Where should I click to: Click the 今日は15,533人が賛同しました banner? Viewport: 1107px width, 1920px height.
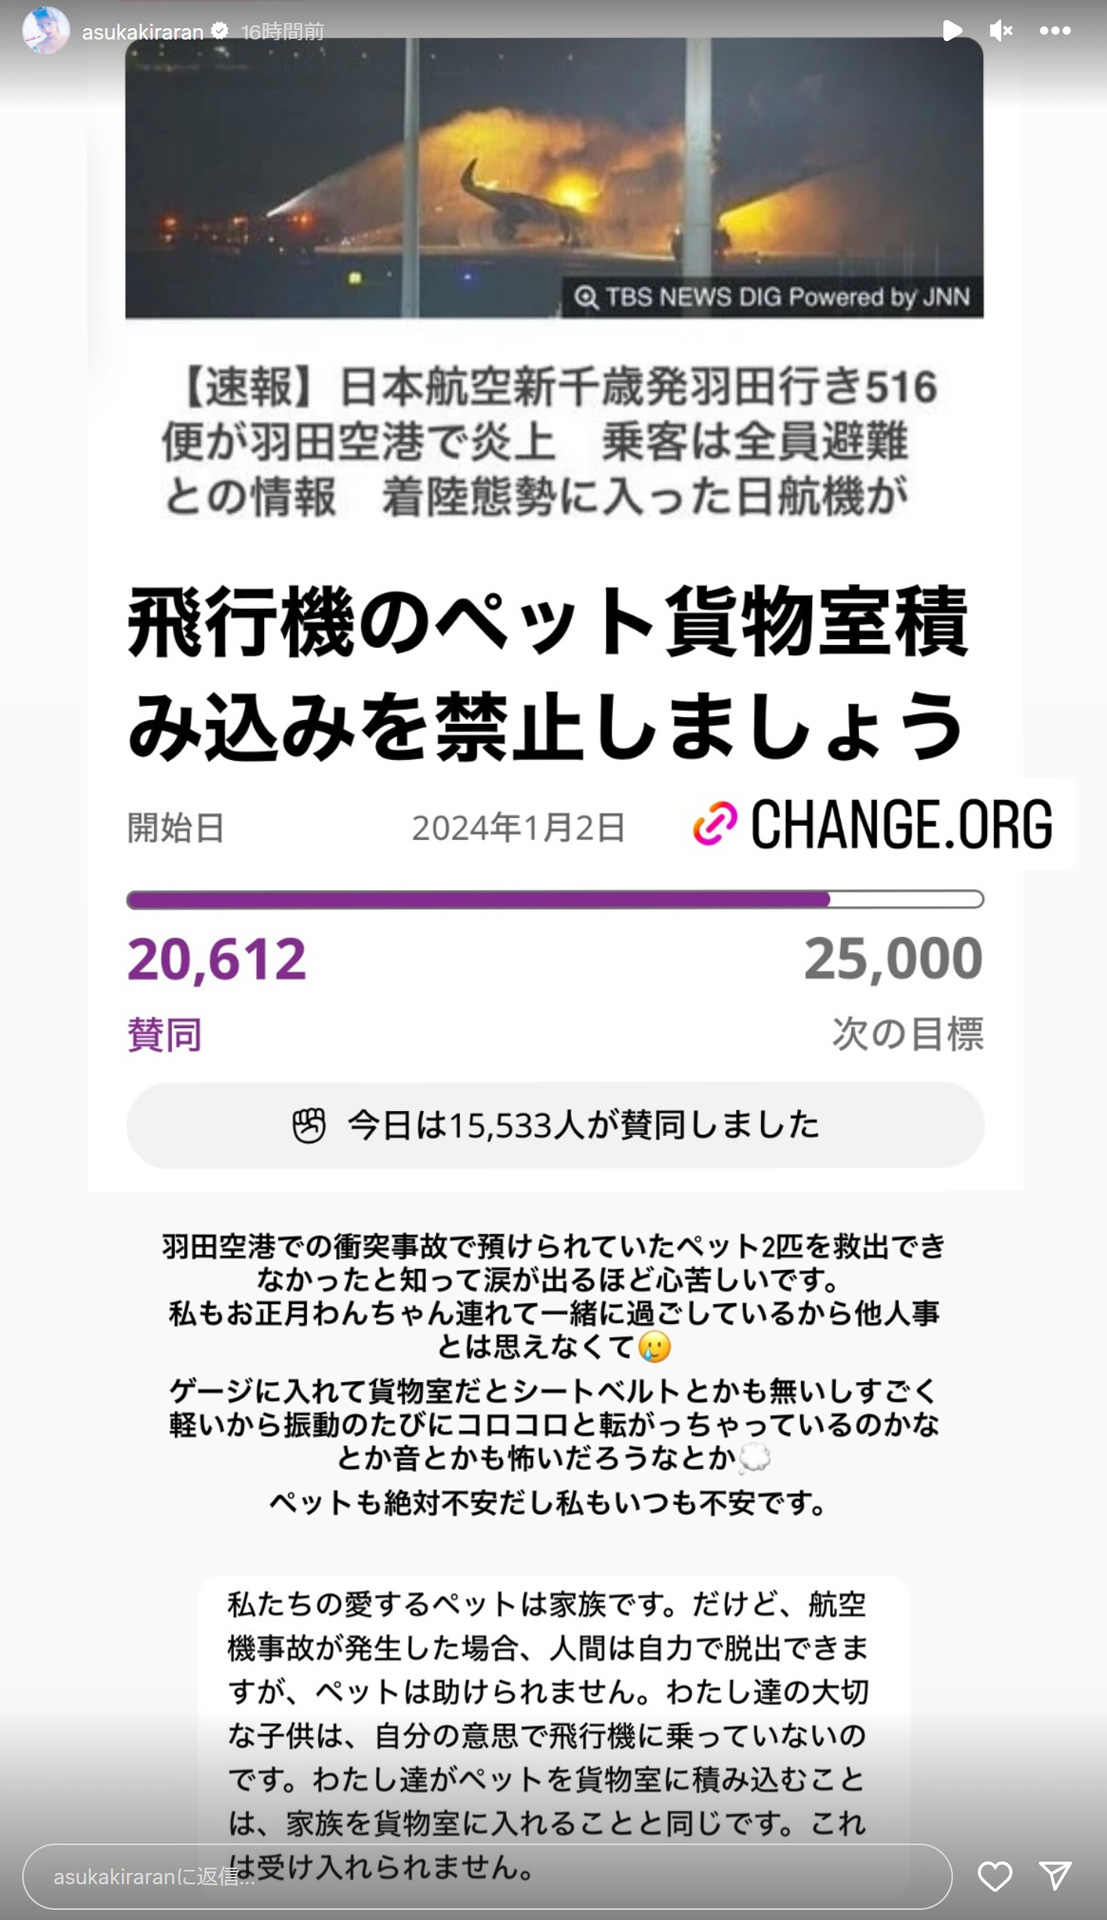555,1125
